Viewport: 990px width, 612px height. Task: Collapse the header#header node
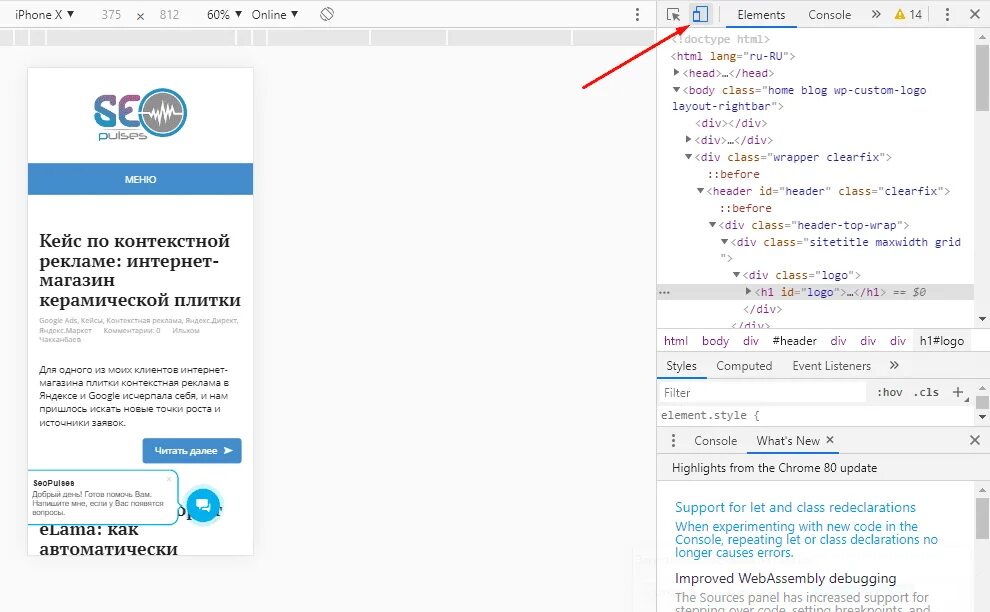coord(700,190)
